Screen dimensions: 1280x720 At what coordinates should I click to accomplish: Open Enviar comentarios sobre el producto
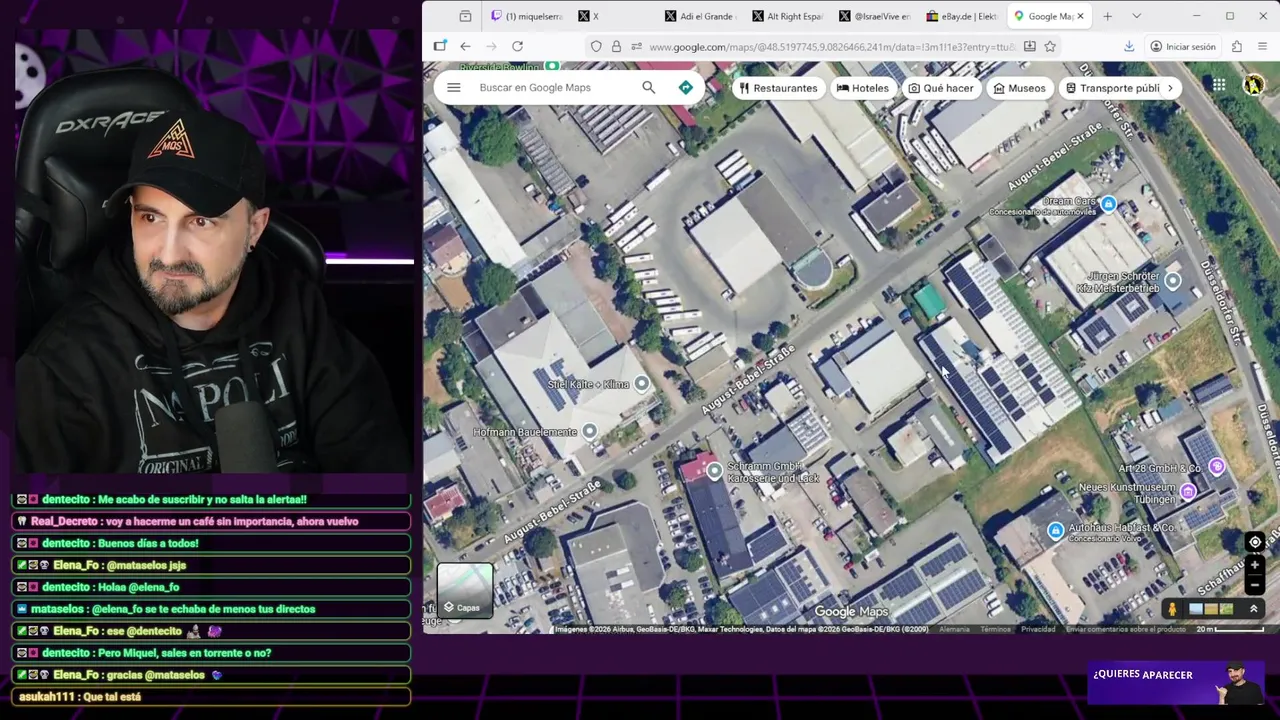pos(1125,629)
